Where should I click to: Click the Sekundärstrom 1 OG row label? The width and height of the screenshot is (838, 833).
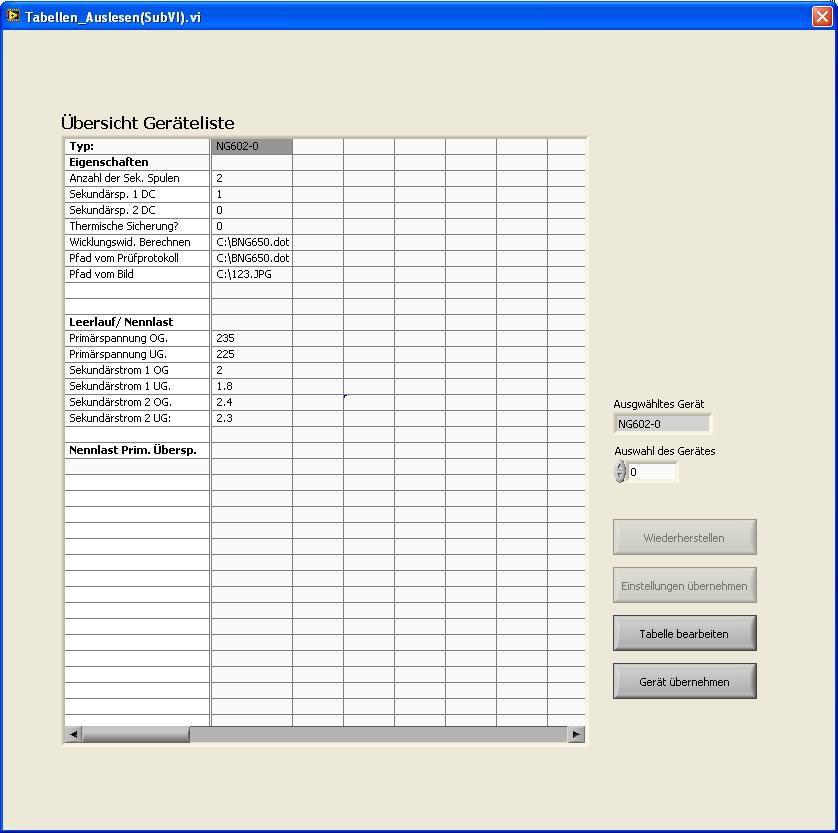coord(137,370)
